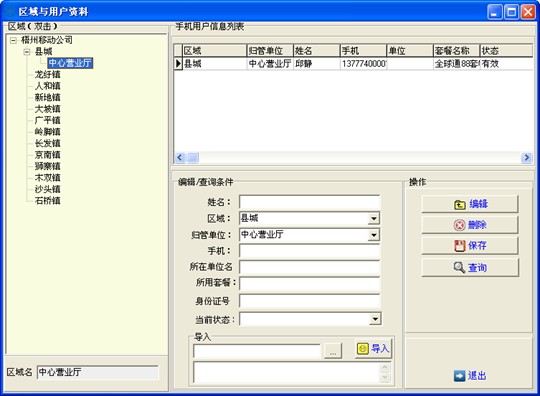This screenshot has height=396, width=540.
Task: Collapse the 梧州移动公司 root tree node
Action: coord(13,40)
